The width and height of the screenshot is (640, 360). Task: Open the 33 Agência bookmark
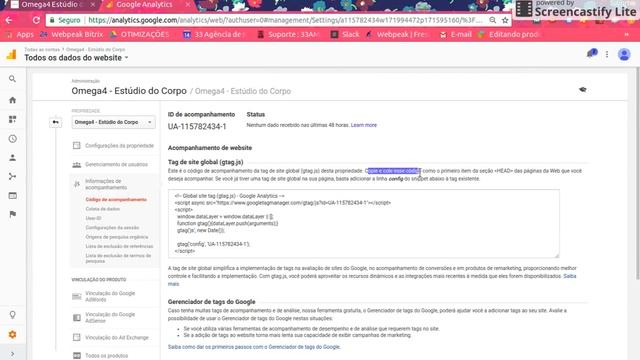(x=213, y=35)
